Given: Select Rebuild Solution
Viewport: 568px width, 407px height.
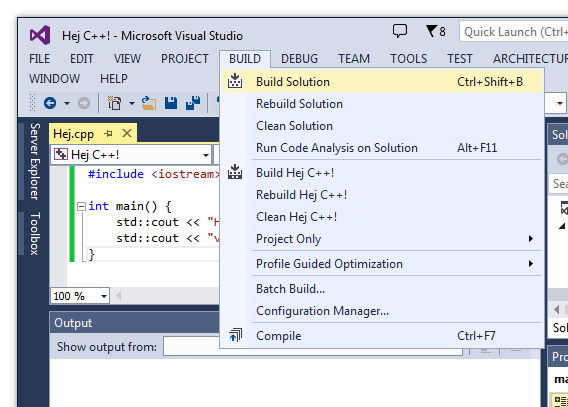Looking at the screenshot, I should pyautogui.click(x=382, y=104).
